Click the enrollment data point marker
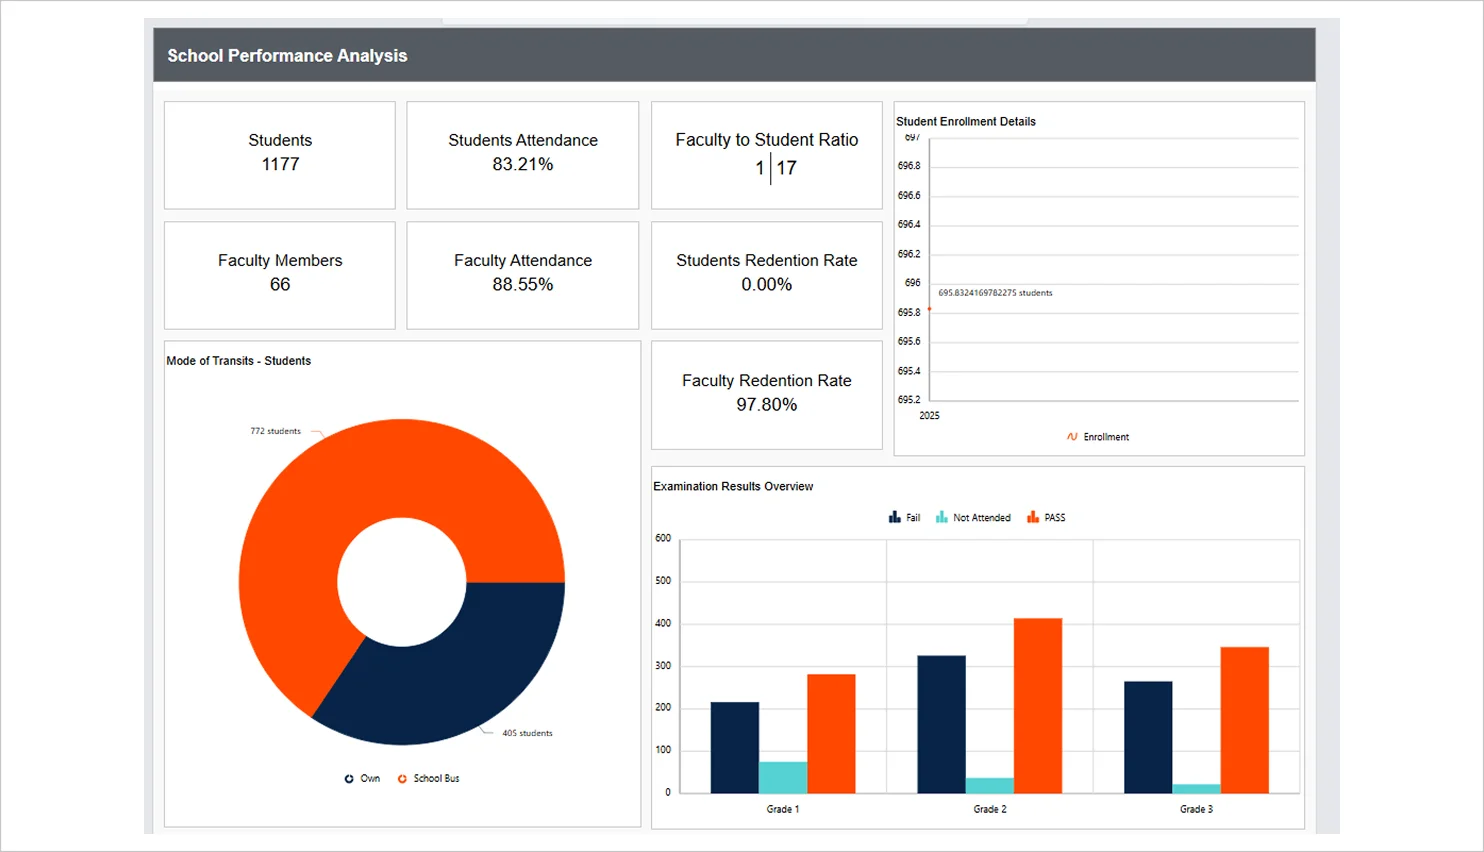This screenshot has height=852, width=1484. coord(929,309)
